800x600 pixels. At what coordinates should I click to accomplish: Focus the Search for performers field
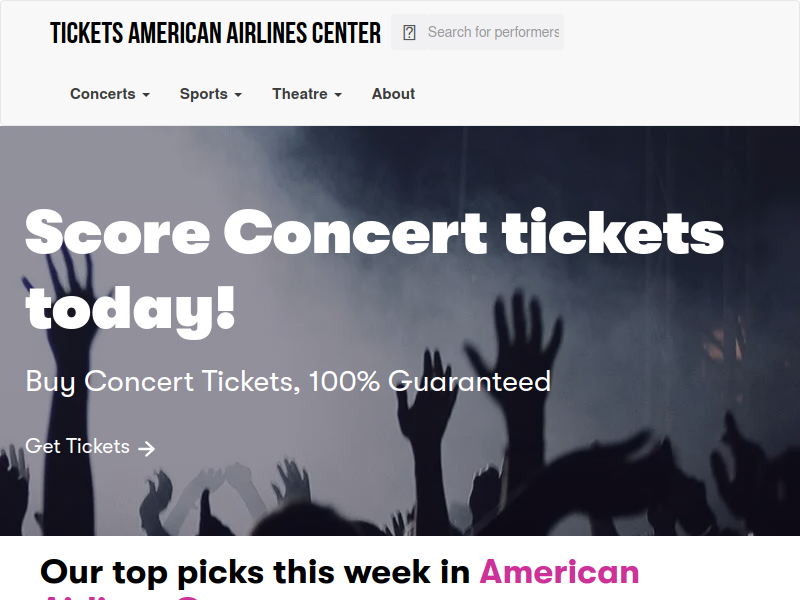[495, 32]
